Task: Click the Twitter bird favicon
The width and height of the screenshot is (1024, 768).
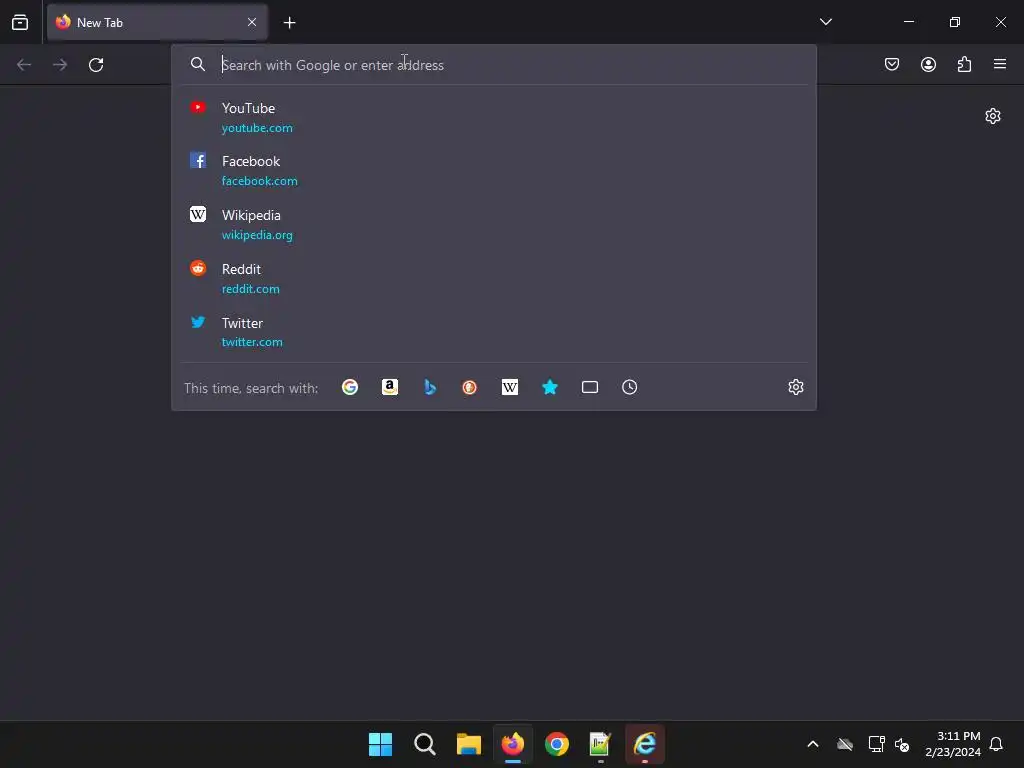Action: [198, 321]
